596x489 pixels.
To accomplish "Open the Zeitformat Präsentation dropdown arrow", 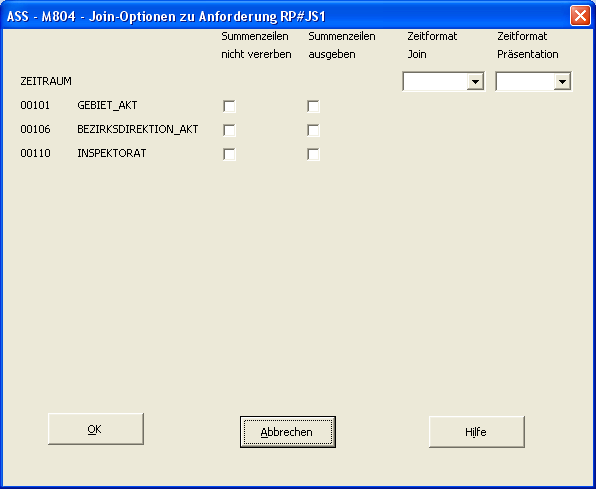I will (x=563, y=81).
